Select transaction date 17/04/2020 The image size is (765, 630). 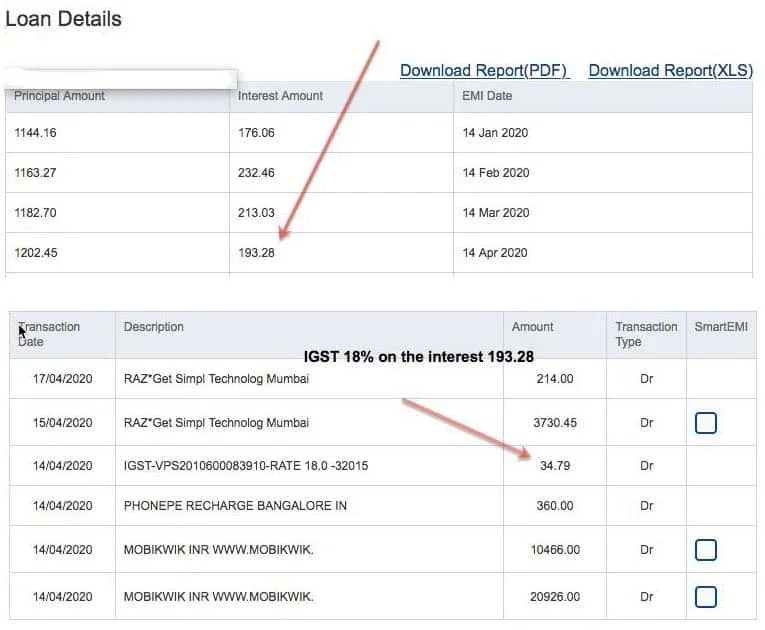pos(62,379)
